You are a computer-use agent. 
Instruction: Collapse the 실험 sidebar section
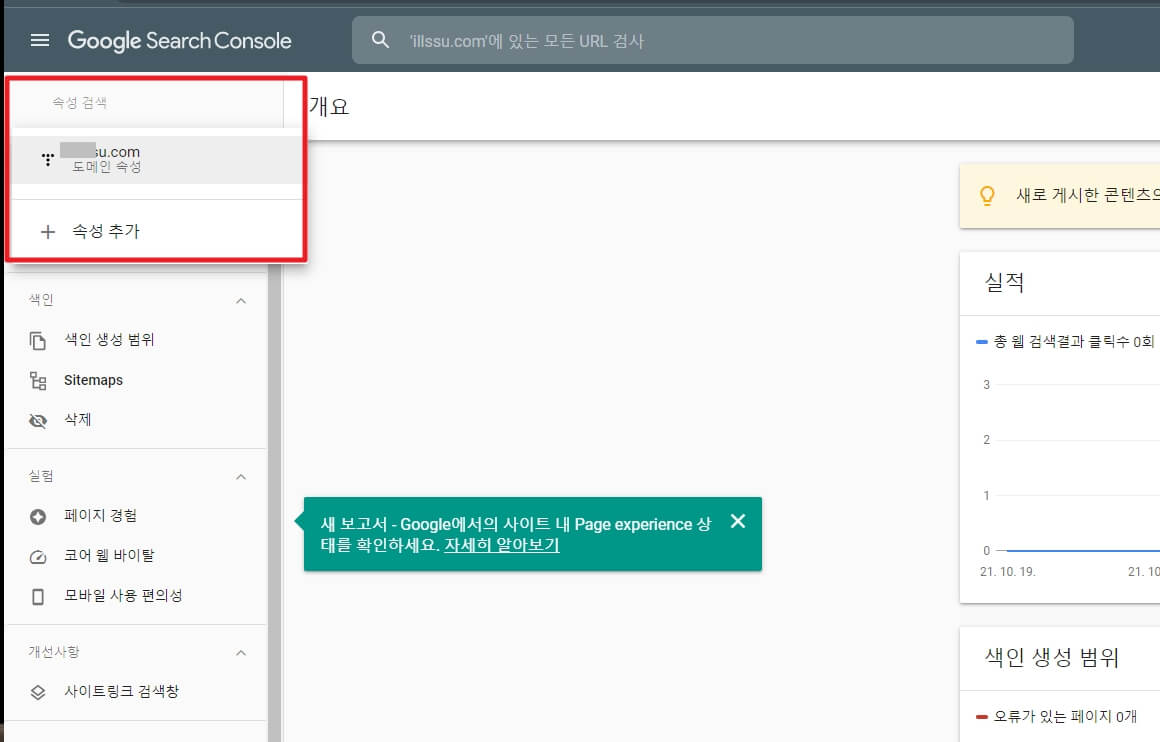tap(240, 476)
